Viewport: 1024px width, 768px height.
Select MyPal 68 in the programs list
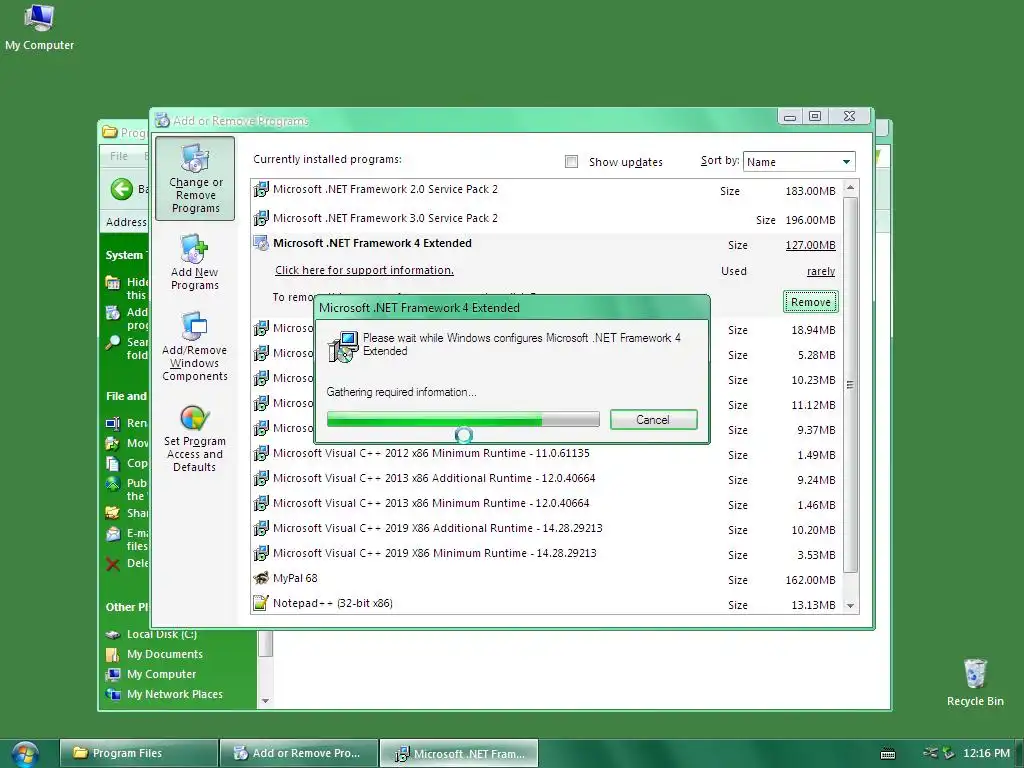point(546,579)
